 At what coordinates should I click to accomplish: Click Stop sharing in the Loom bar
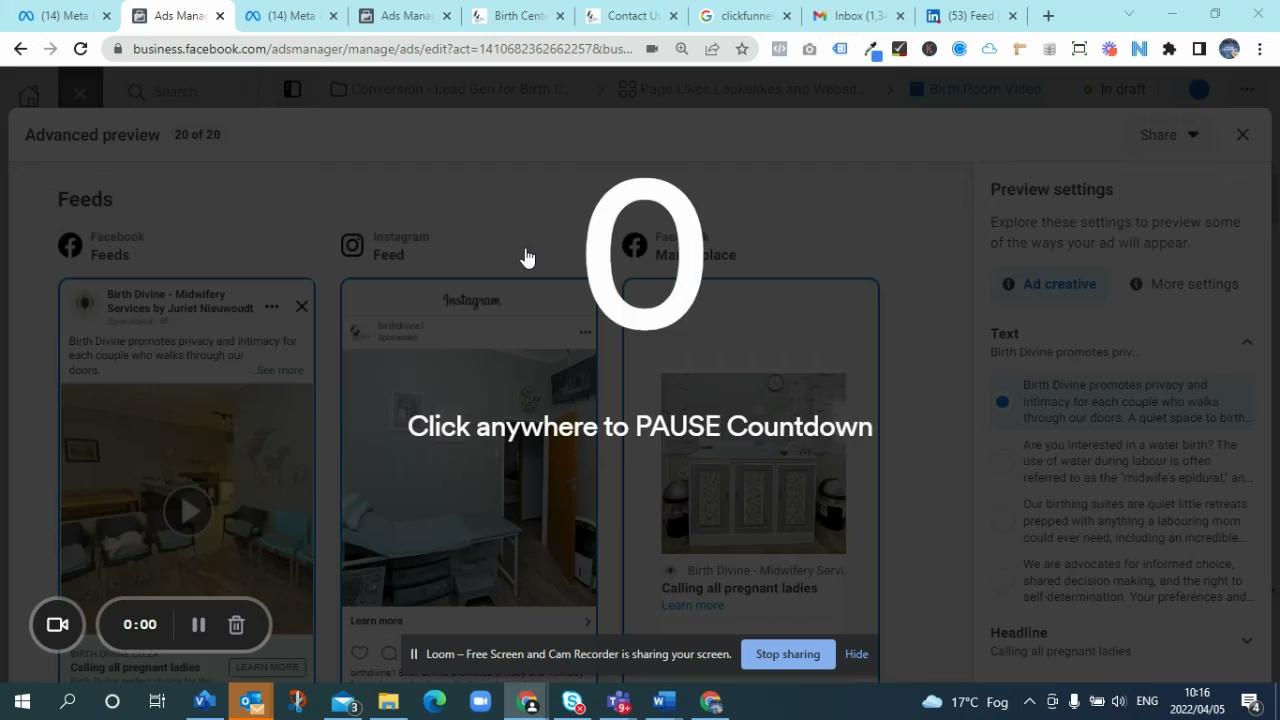click(x=788, y=654)
